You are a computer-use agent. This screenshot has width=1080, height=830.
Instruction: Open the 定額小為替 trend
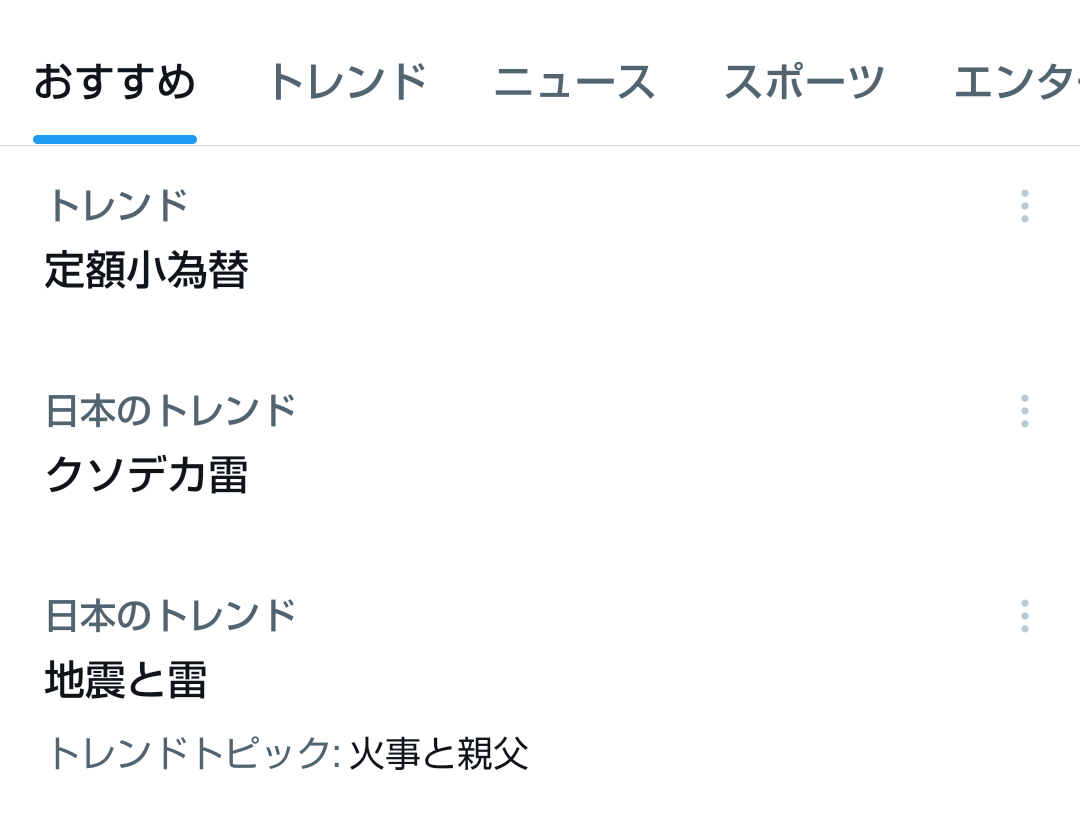[x=147, y=271]
